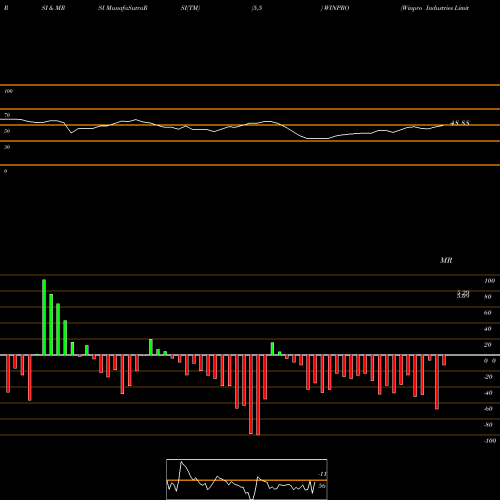The image size is (500, 500).
Task: Click the MR axis label 60
Action: tap(488, 313)
